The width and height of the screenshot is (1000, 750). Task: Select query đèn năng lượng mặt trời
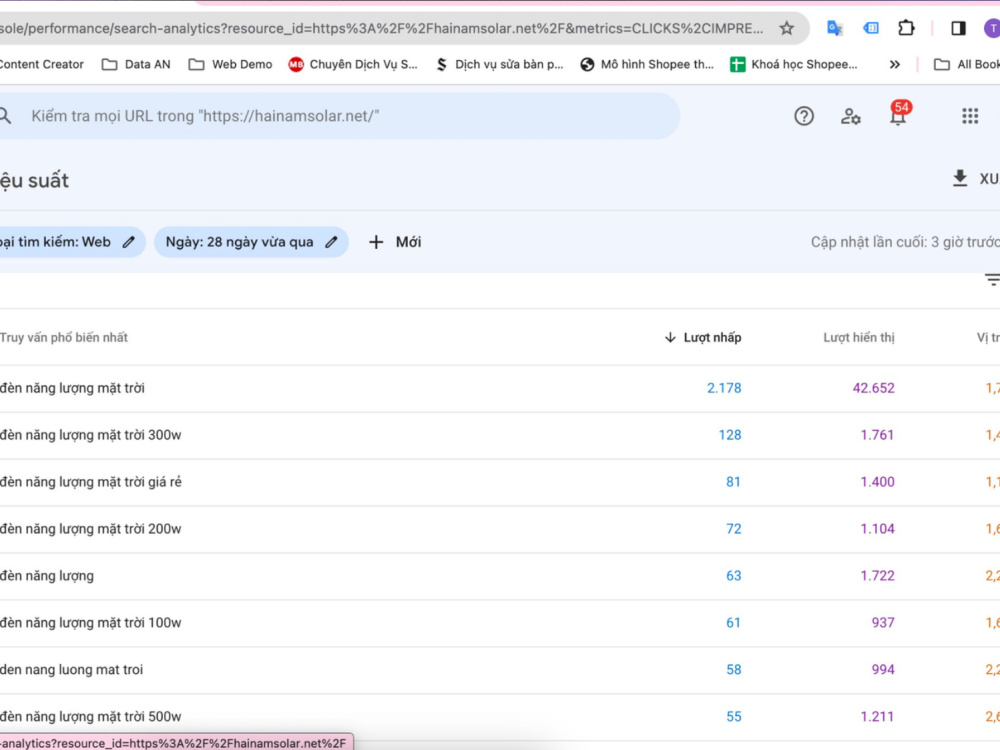(72, 388)
